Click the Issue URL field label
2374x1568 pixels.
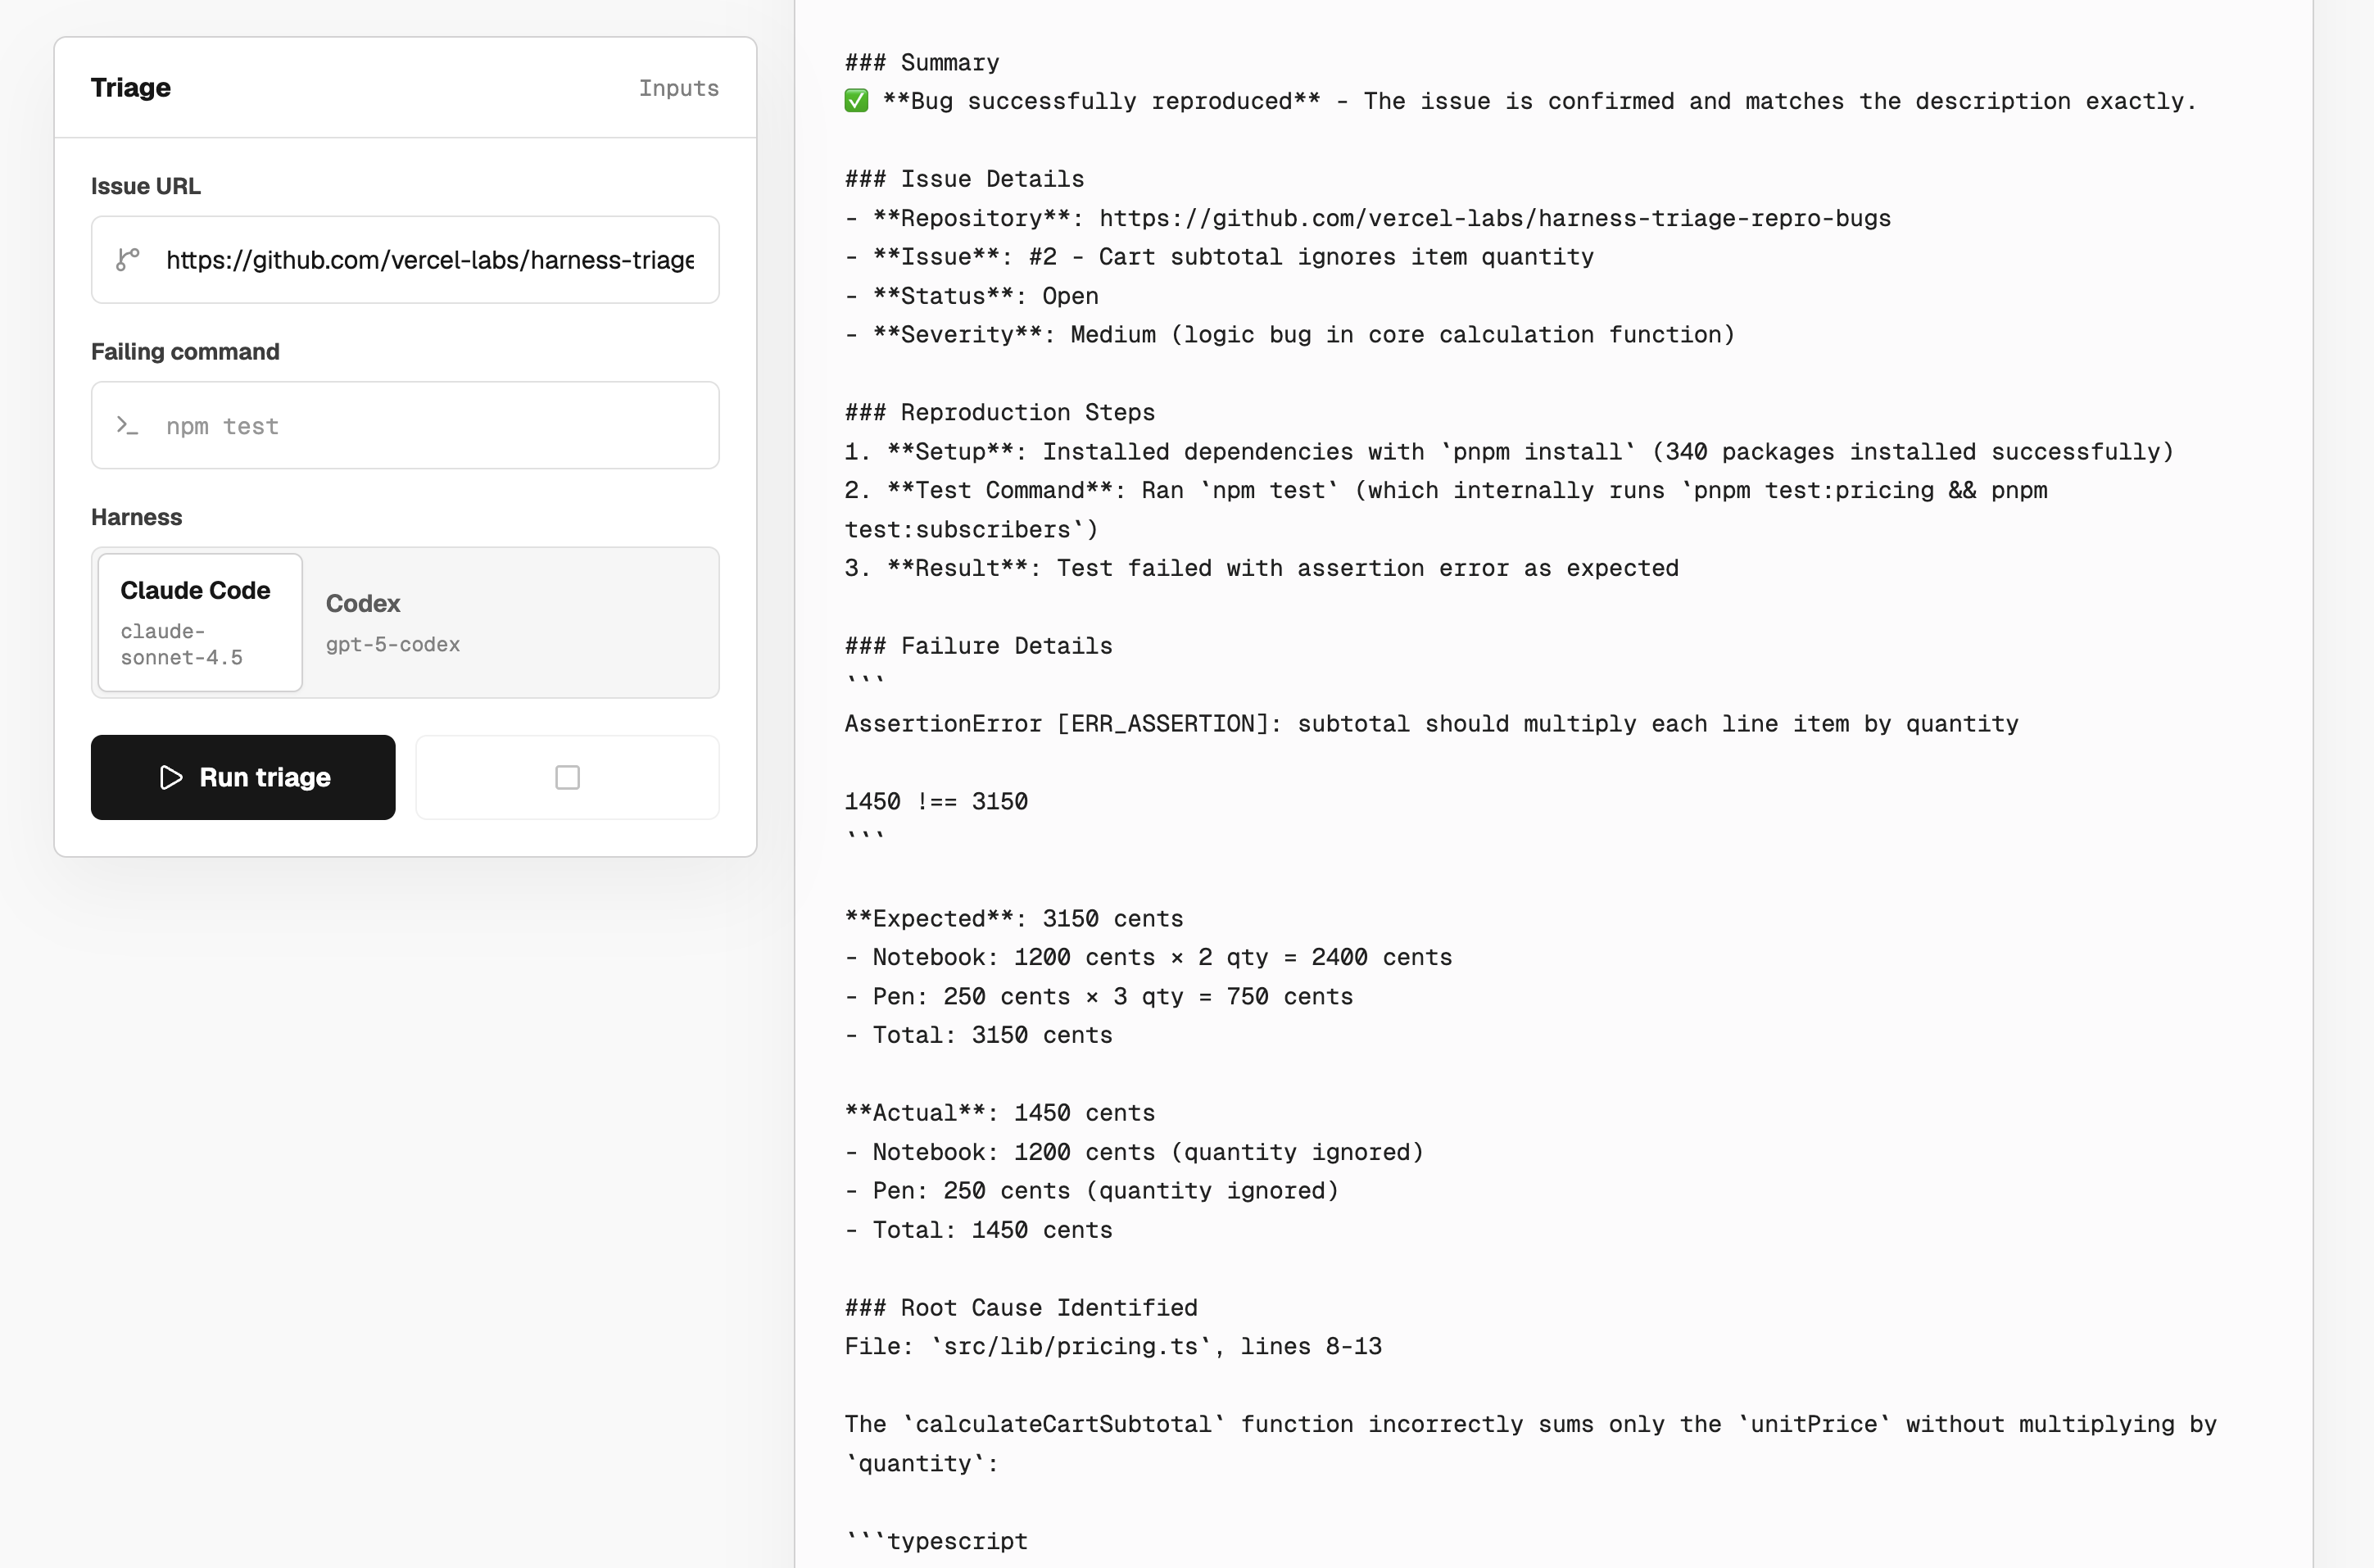tap(146, 186)
